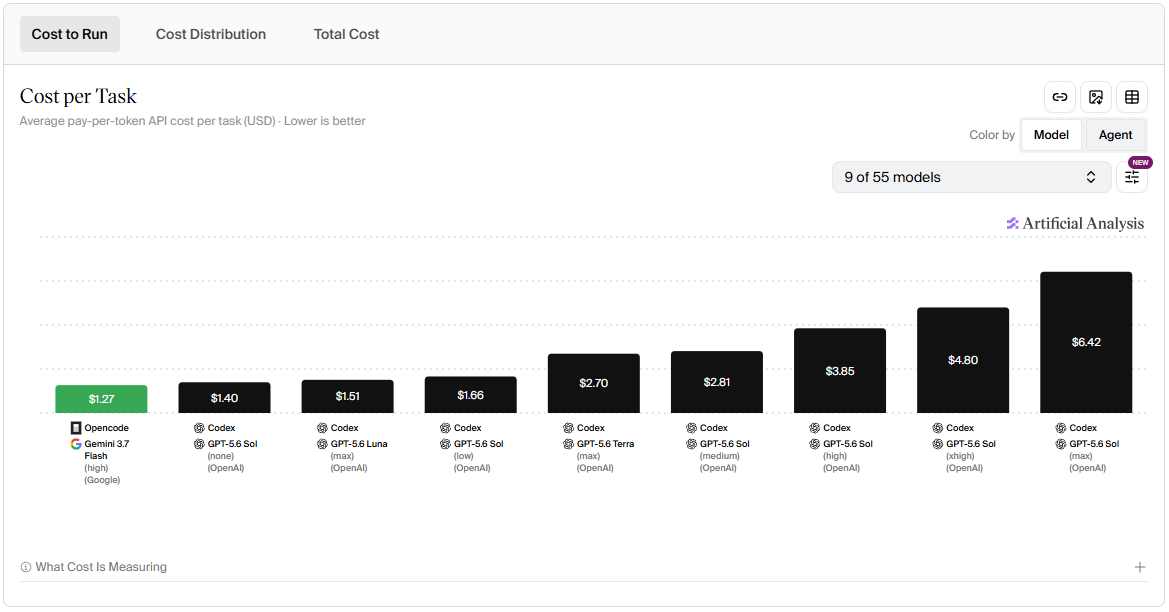Click the $3.85 bar
Viewport: 1169px width, 612px height.
click(840, 370)
